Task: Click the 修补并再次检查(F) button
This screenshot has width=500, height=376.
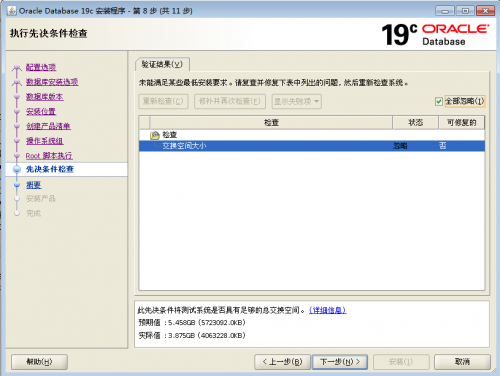Action: point(230,101)
